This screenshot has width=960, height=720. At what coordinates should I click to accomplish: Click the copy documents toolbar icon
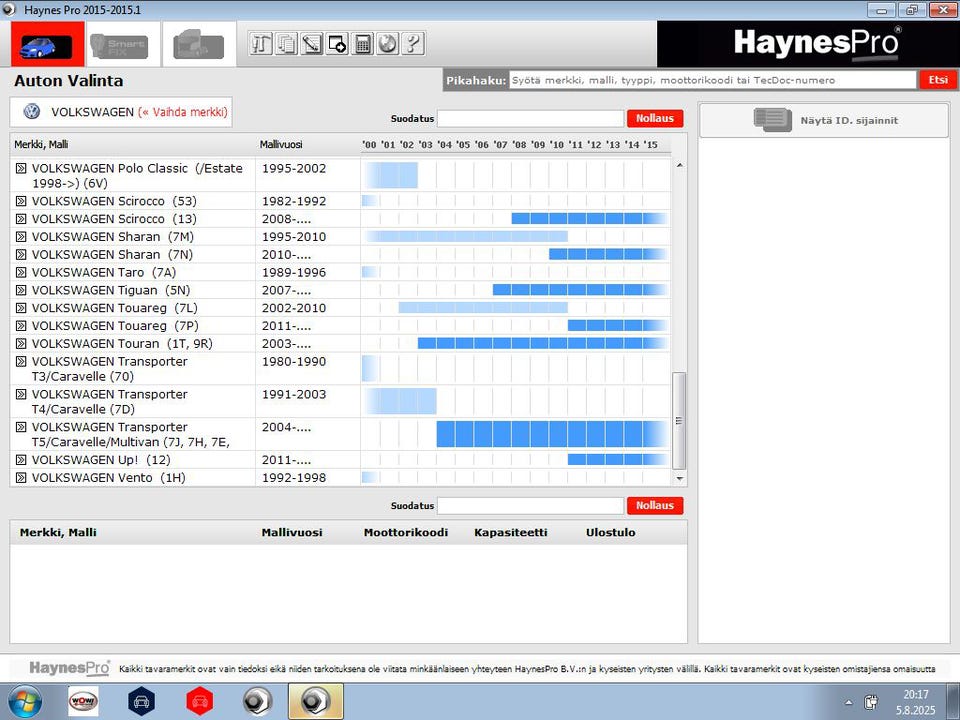[286, 44]
